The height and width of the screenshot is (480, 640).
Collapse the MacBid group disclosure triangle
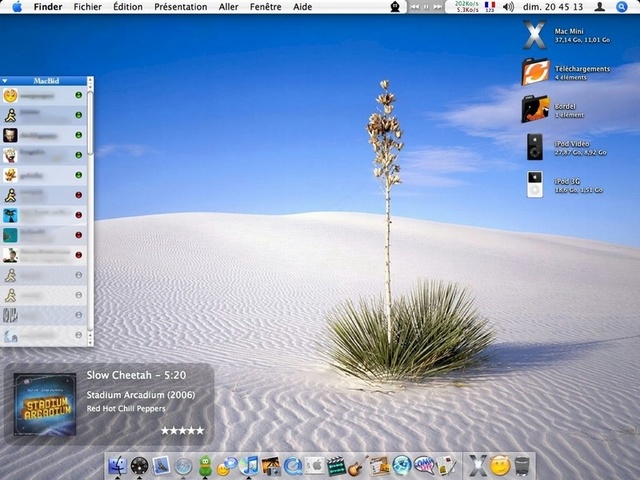click(x=5, y=81)
